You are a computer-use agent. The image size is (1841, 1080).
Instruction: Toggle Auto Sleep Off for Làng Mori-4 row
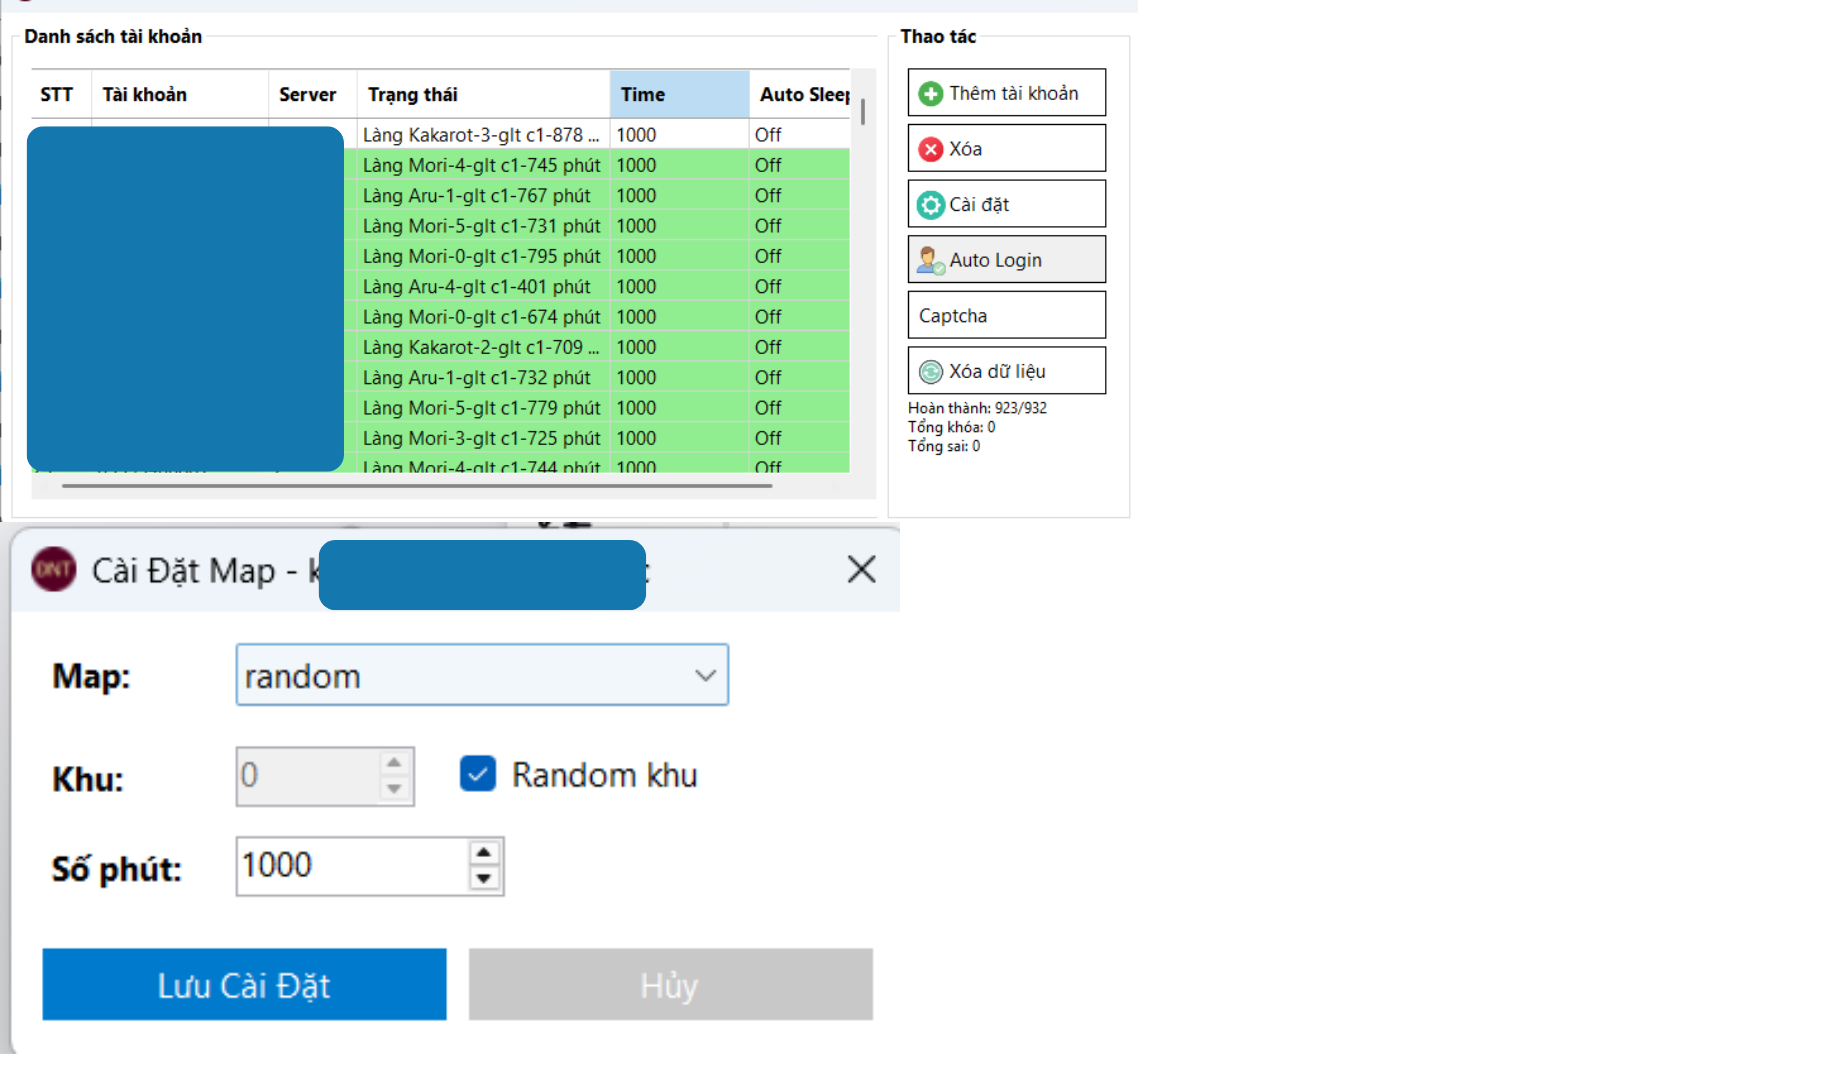[768, 164]
